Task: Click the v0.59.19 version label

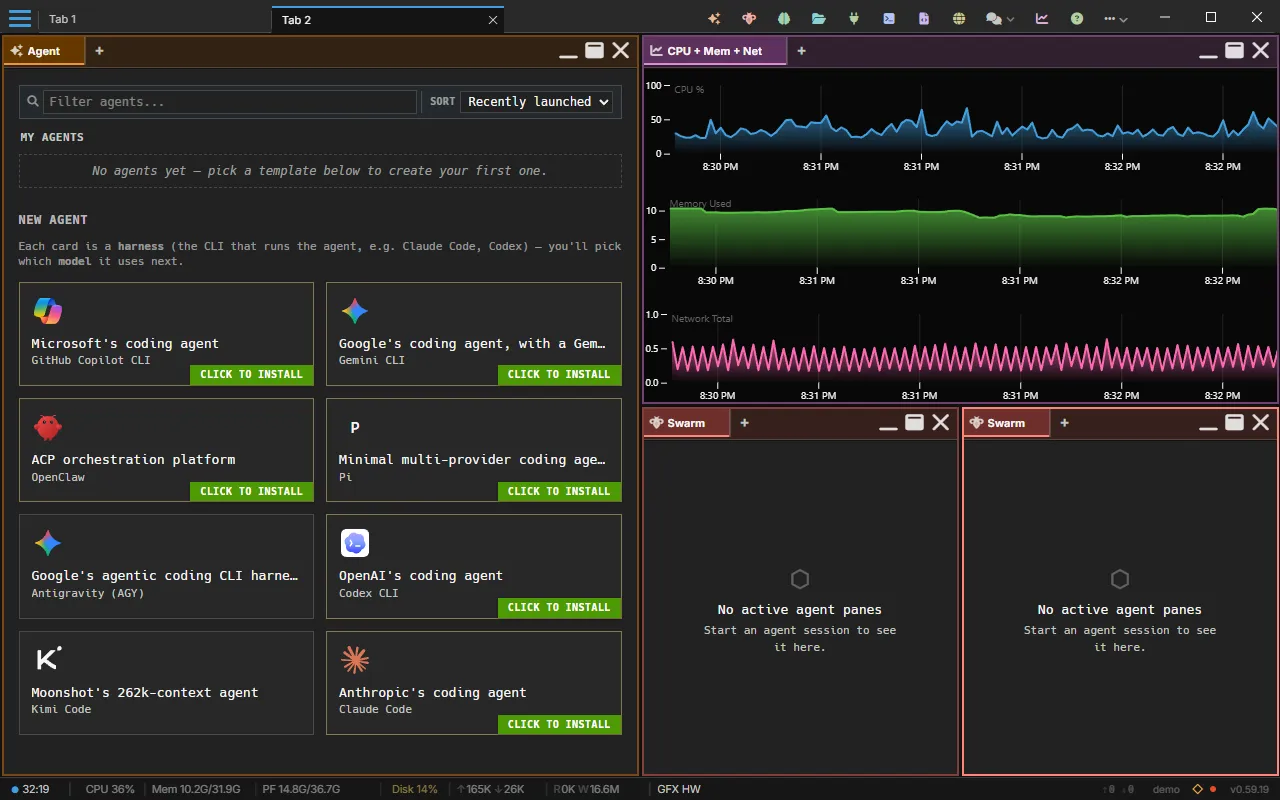Action: [x=1250, y=789]
